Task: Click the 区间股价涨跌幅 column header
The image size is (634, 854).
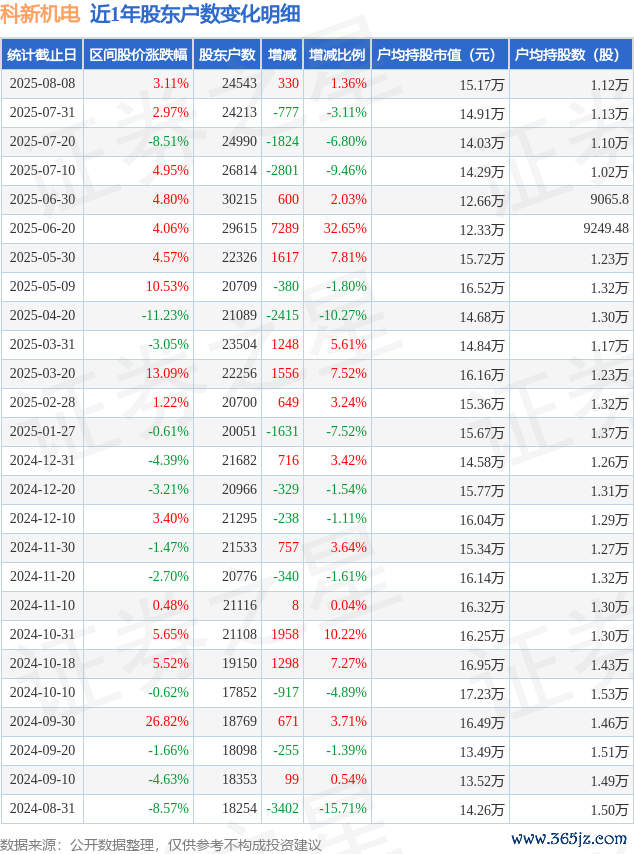Action: [138, 54]
